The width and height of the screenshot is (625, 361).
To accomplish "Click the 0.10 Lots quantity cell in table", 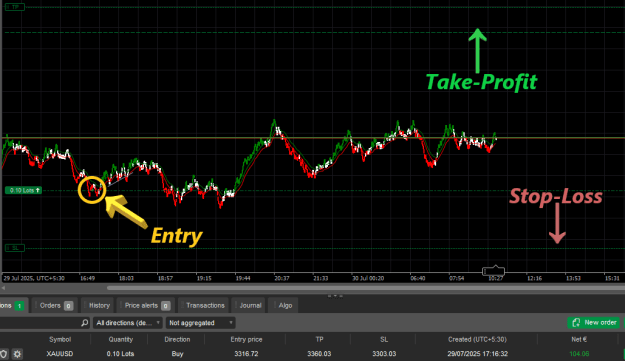I will (120, 354).
